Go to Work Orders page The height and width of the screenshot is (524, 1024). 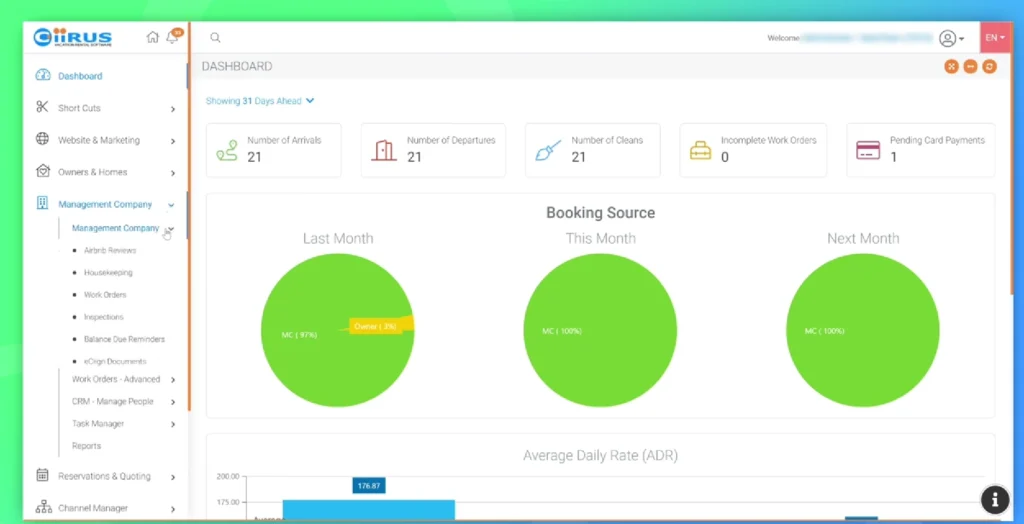tap(105, 295)
